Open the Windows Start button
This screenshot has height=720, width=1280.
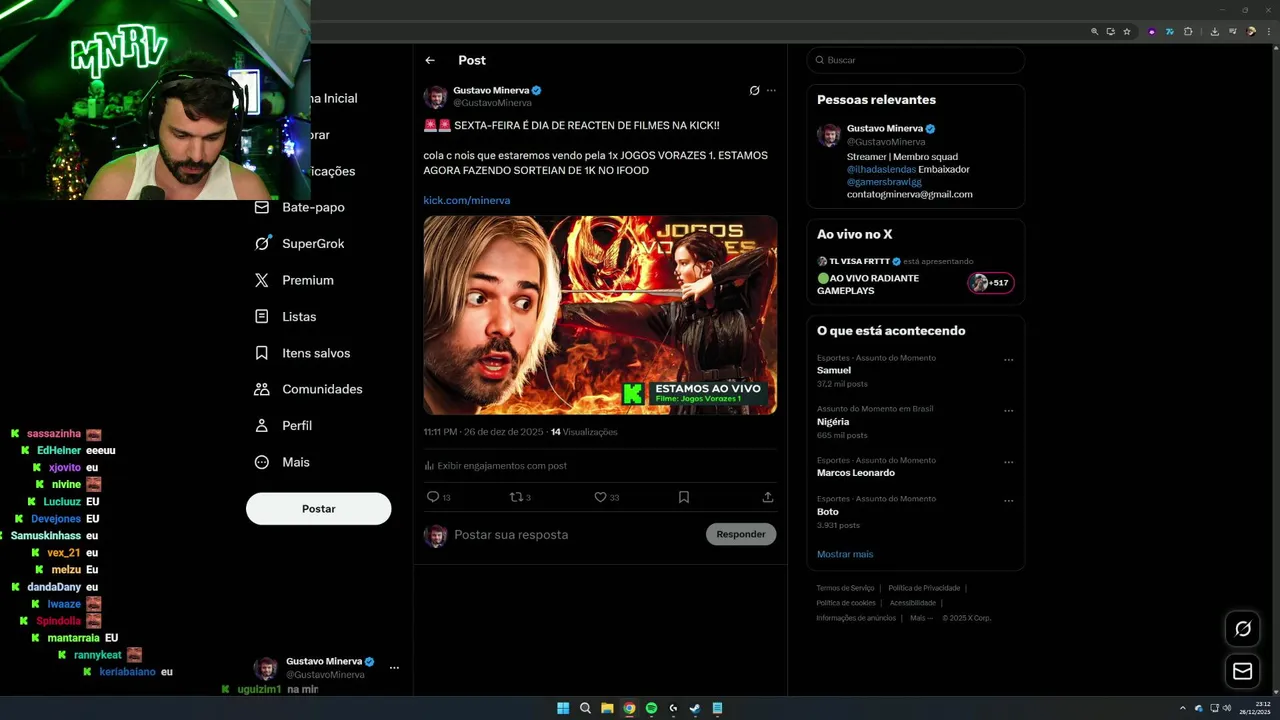[x=563, y=708]
